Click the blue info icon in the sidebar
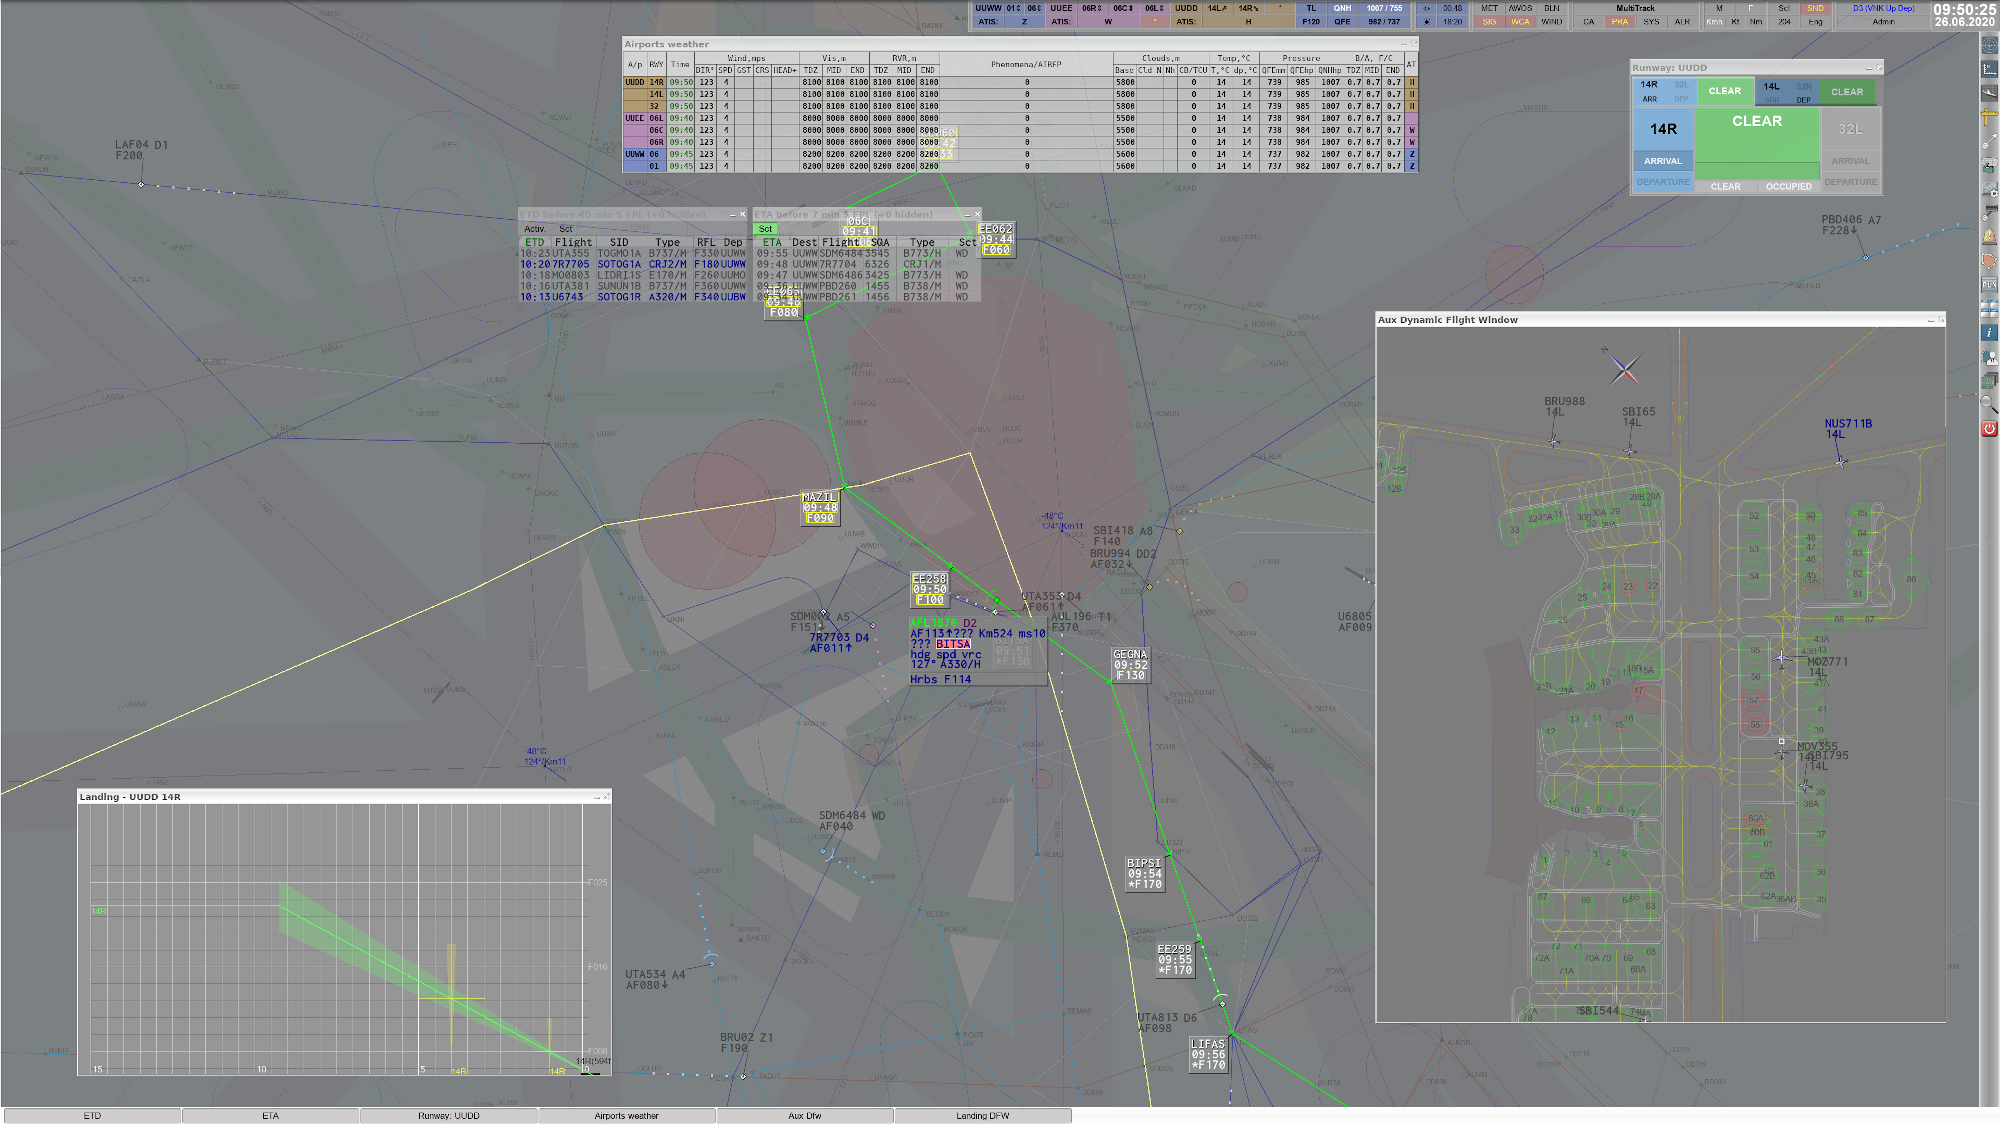This screenshot has width=2000, height=1125. (1989, 332)
